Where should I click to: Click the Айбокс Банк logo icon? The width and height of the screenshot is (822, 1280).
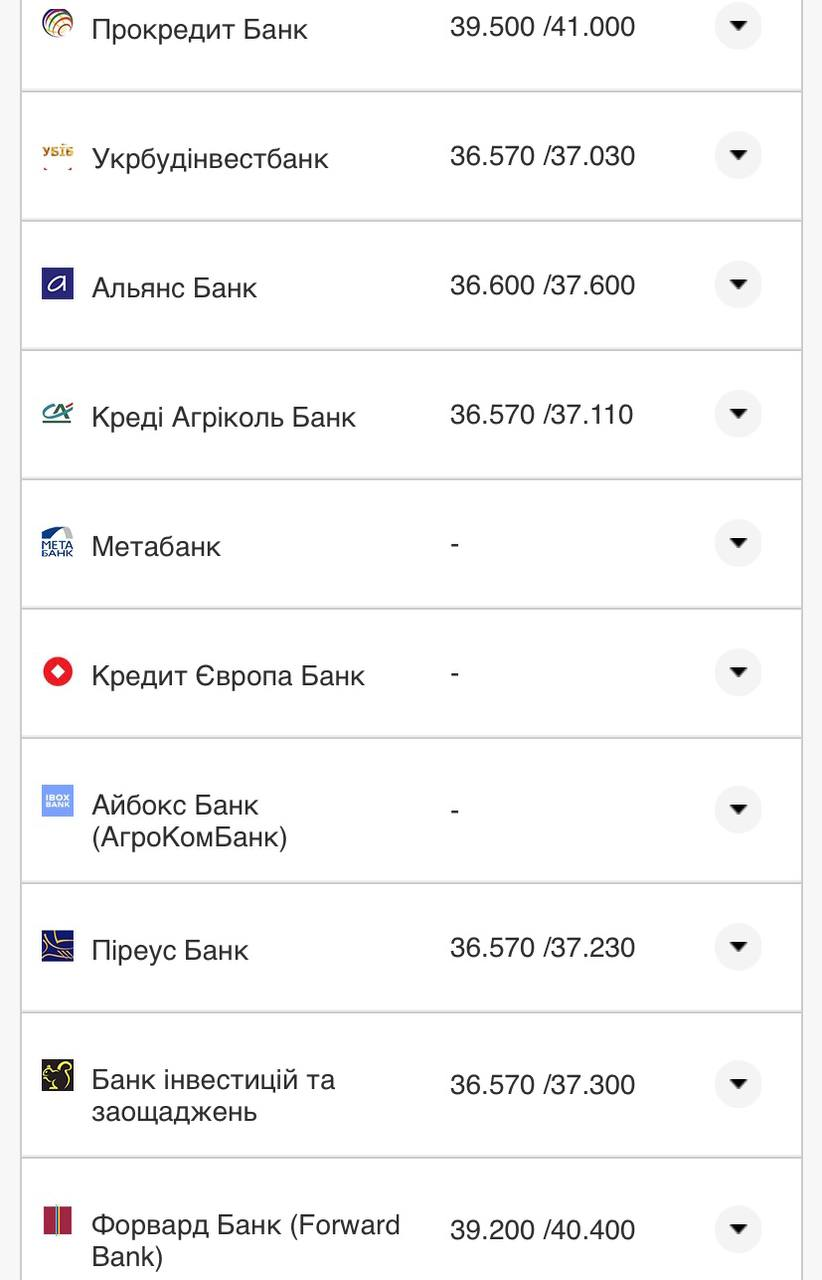57,801
